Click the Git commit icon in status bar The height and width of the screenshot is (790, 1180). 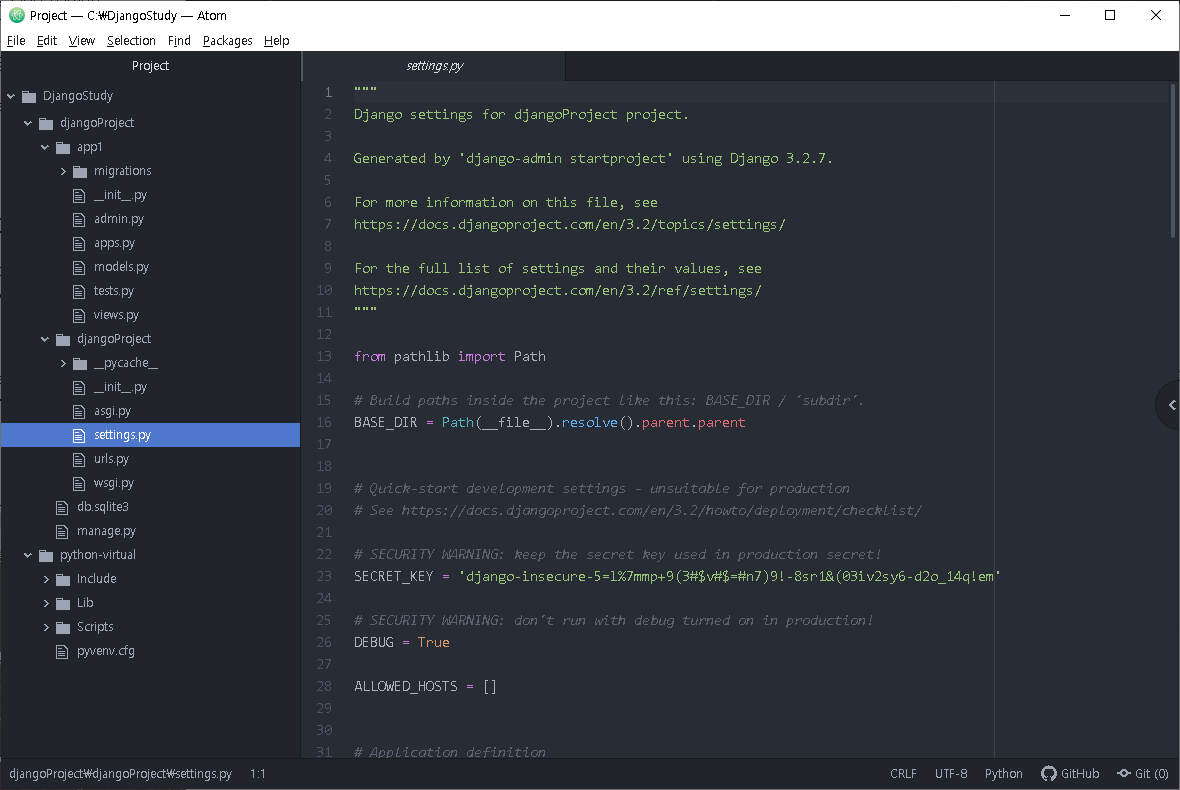click(1124, 773)
